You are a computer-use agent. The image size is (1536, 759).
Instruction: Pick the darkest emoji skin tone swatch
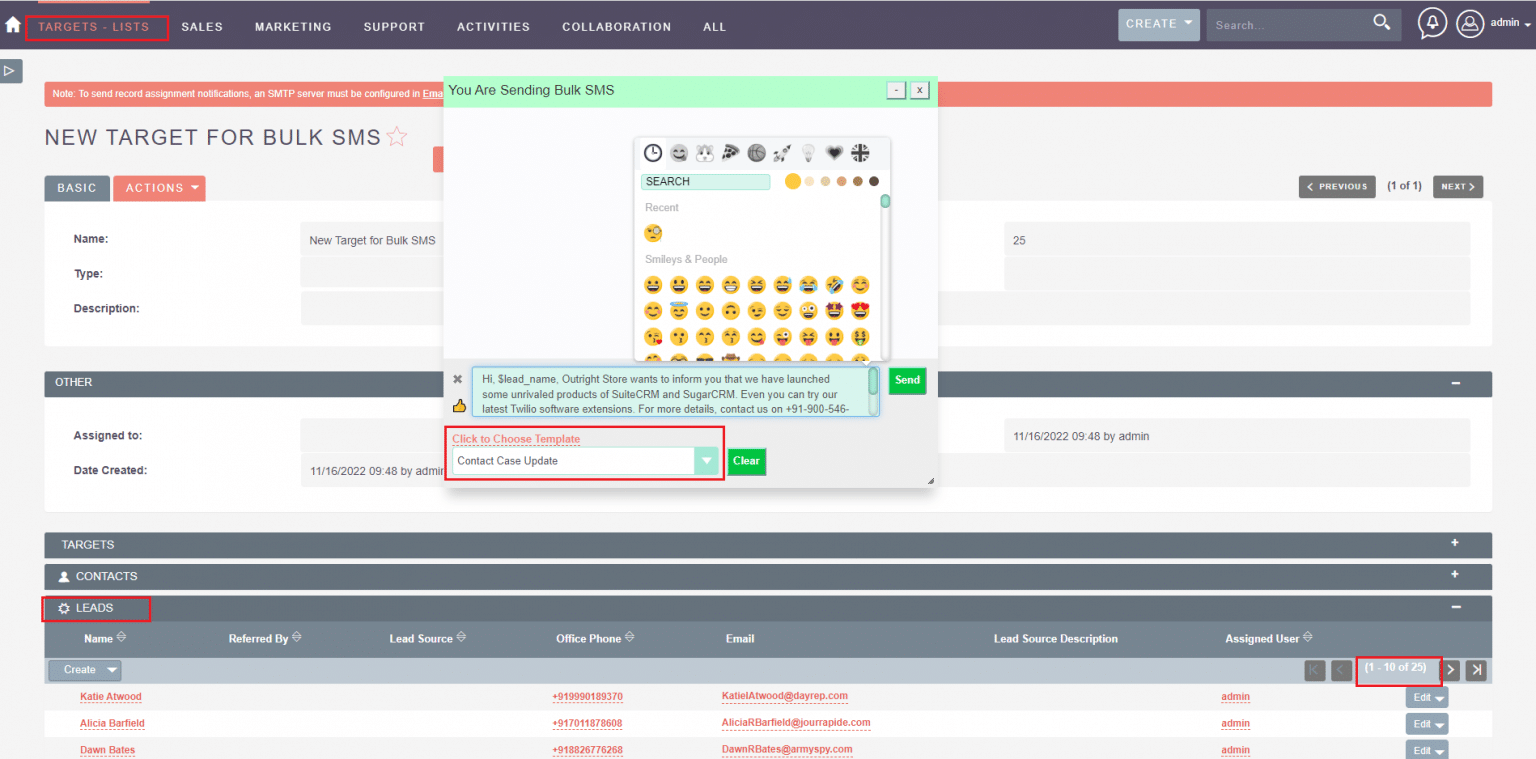point(874,181)
